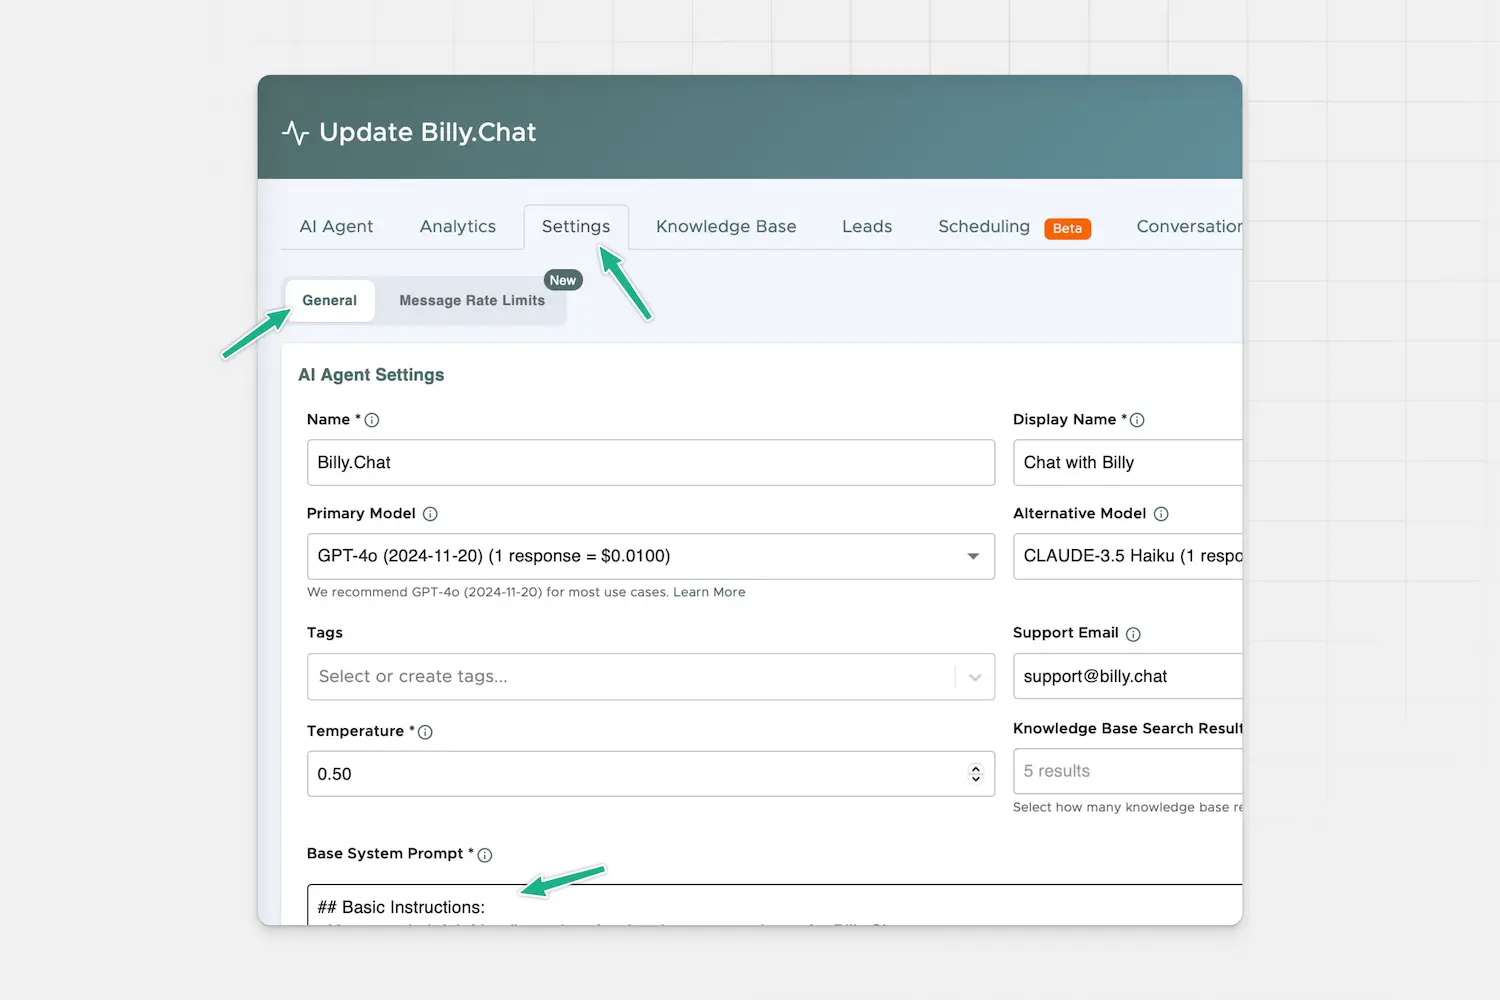Click the New badge on Message Rate Limits
Viewport: 1500px width, 1000px height.
pos(563,280)
